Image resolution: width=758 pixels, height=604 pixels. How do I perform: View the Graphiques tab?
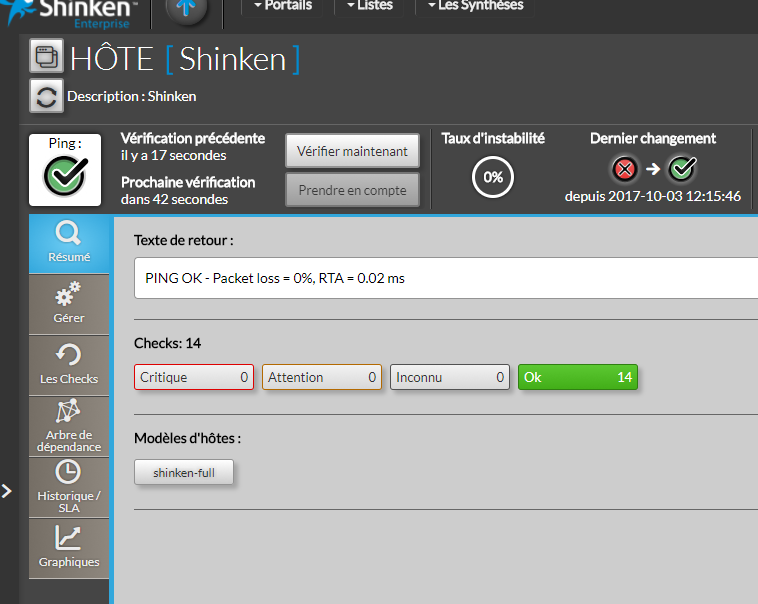coord(69,548)
